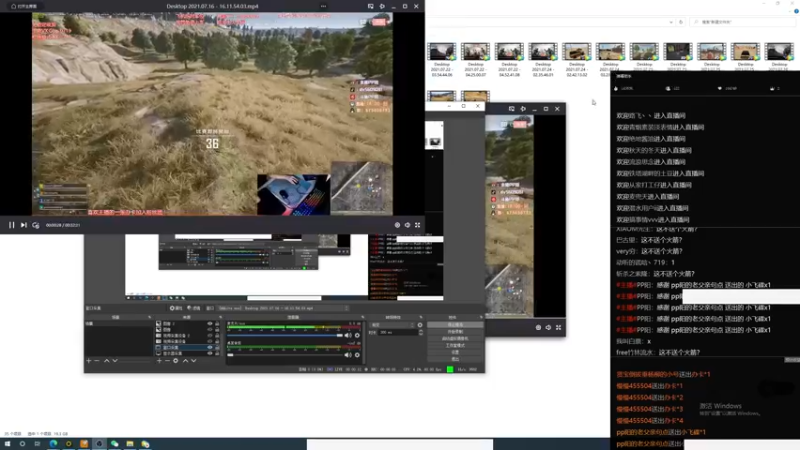
Task: Open the window selection dropdown in OBS toolbar
Action: point(283,308)
